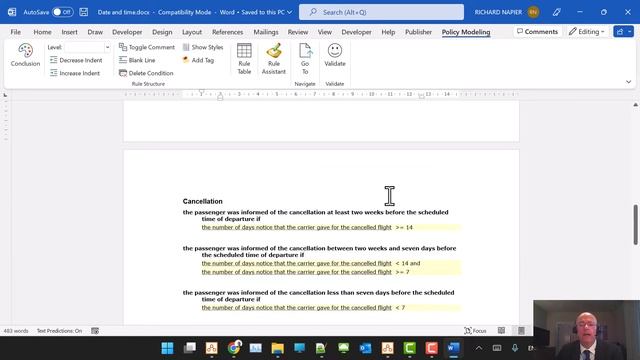Click the scroll up arrow
The height and width of the screenshot is (360, 640).
pos(636,105)
